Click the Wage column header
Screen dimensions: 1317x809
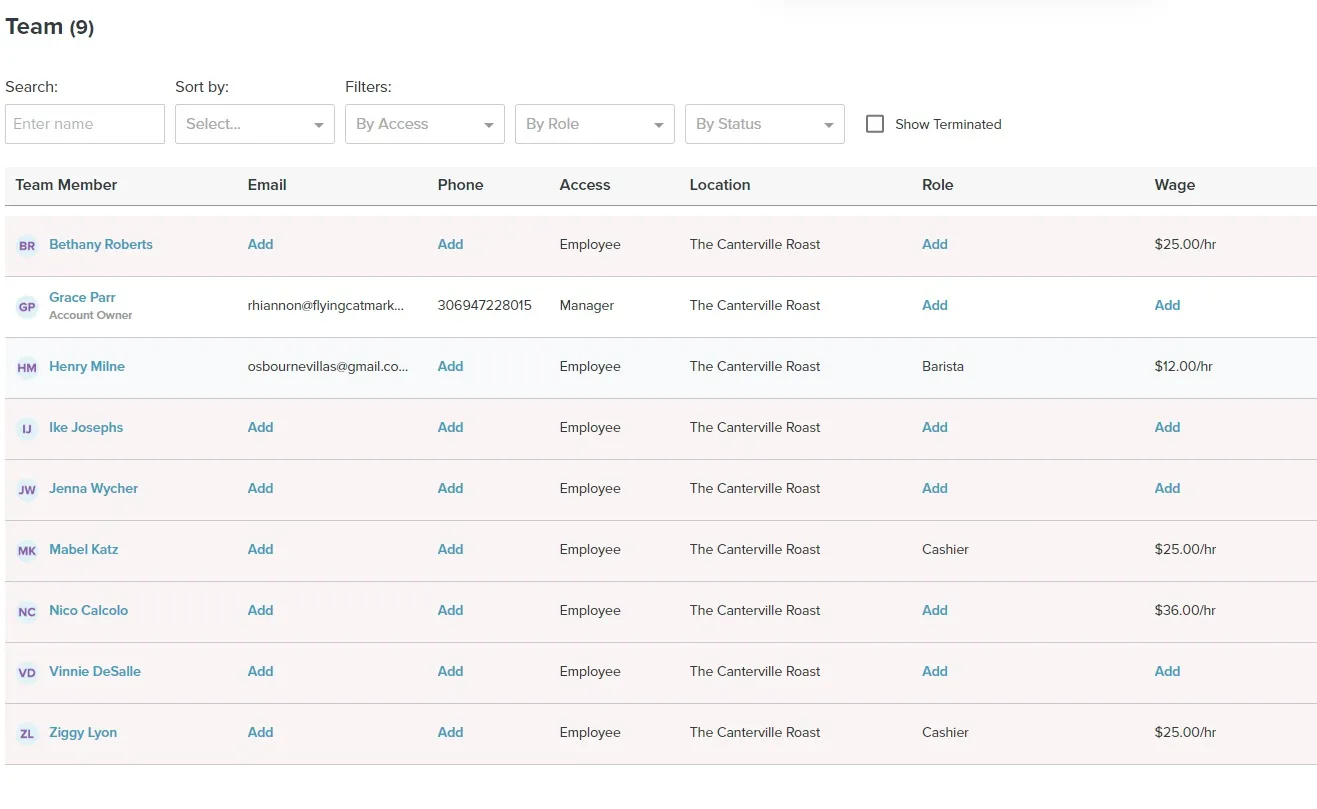(1175, 185)
